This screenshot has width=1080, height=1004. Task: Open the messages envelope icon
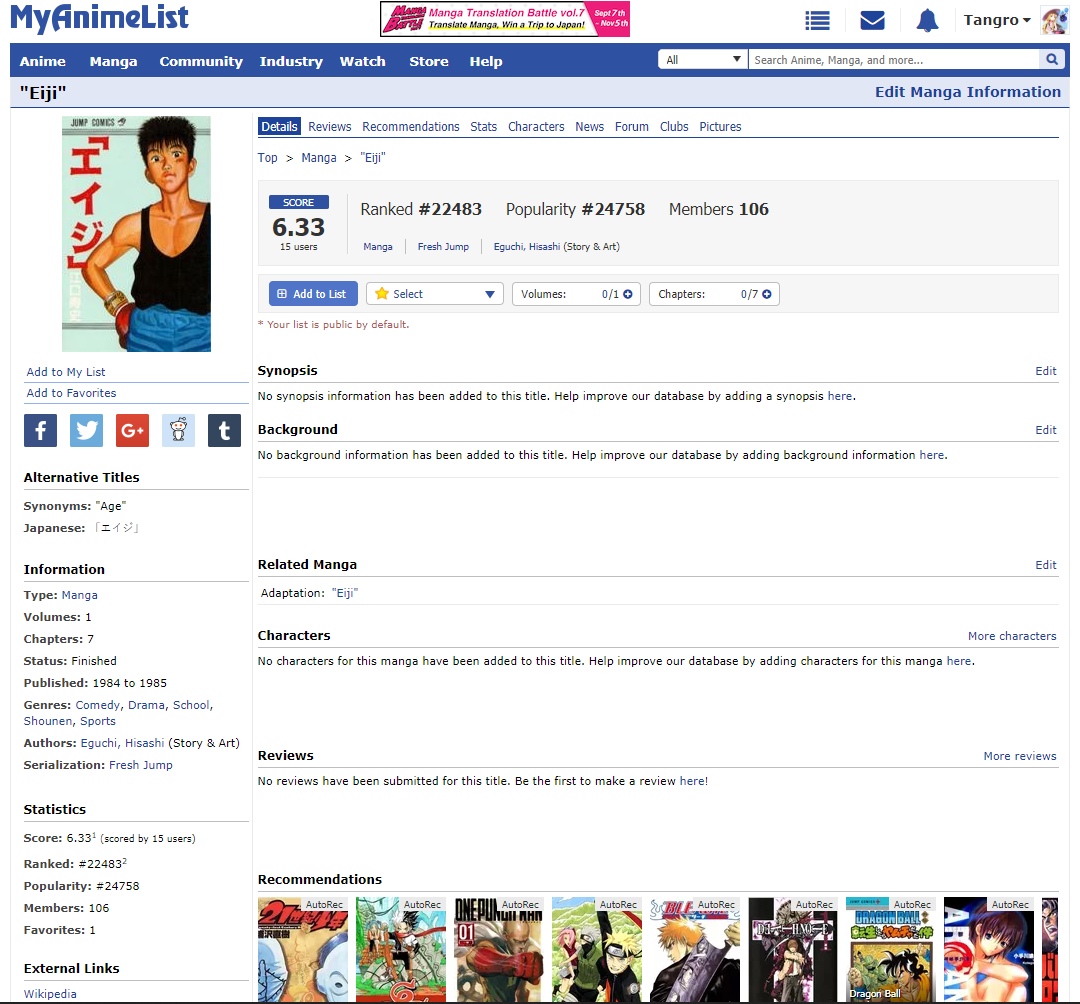[872, 21]
